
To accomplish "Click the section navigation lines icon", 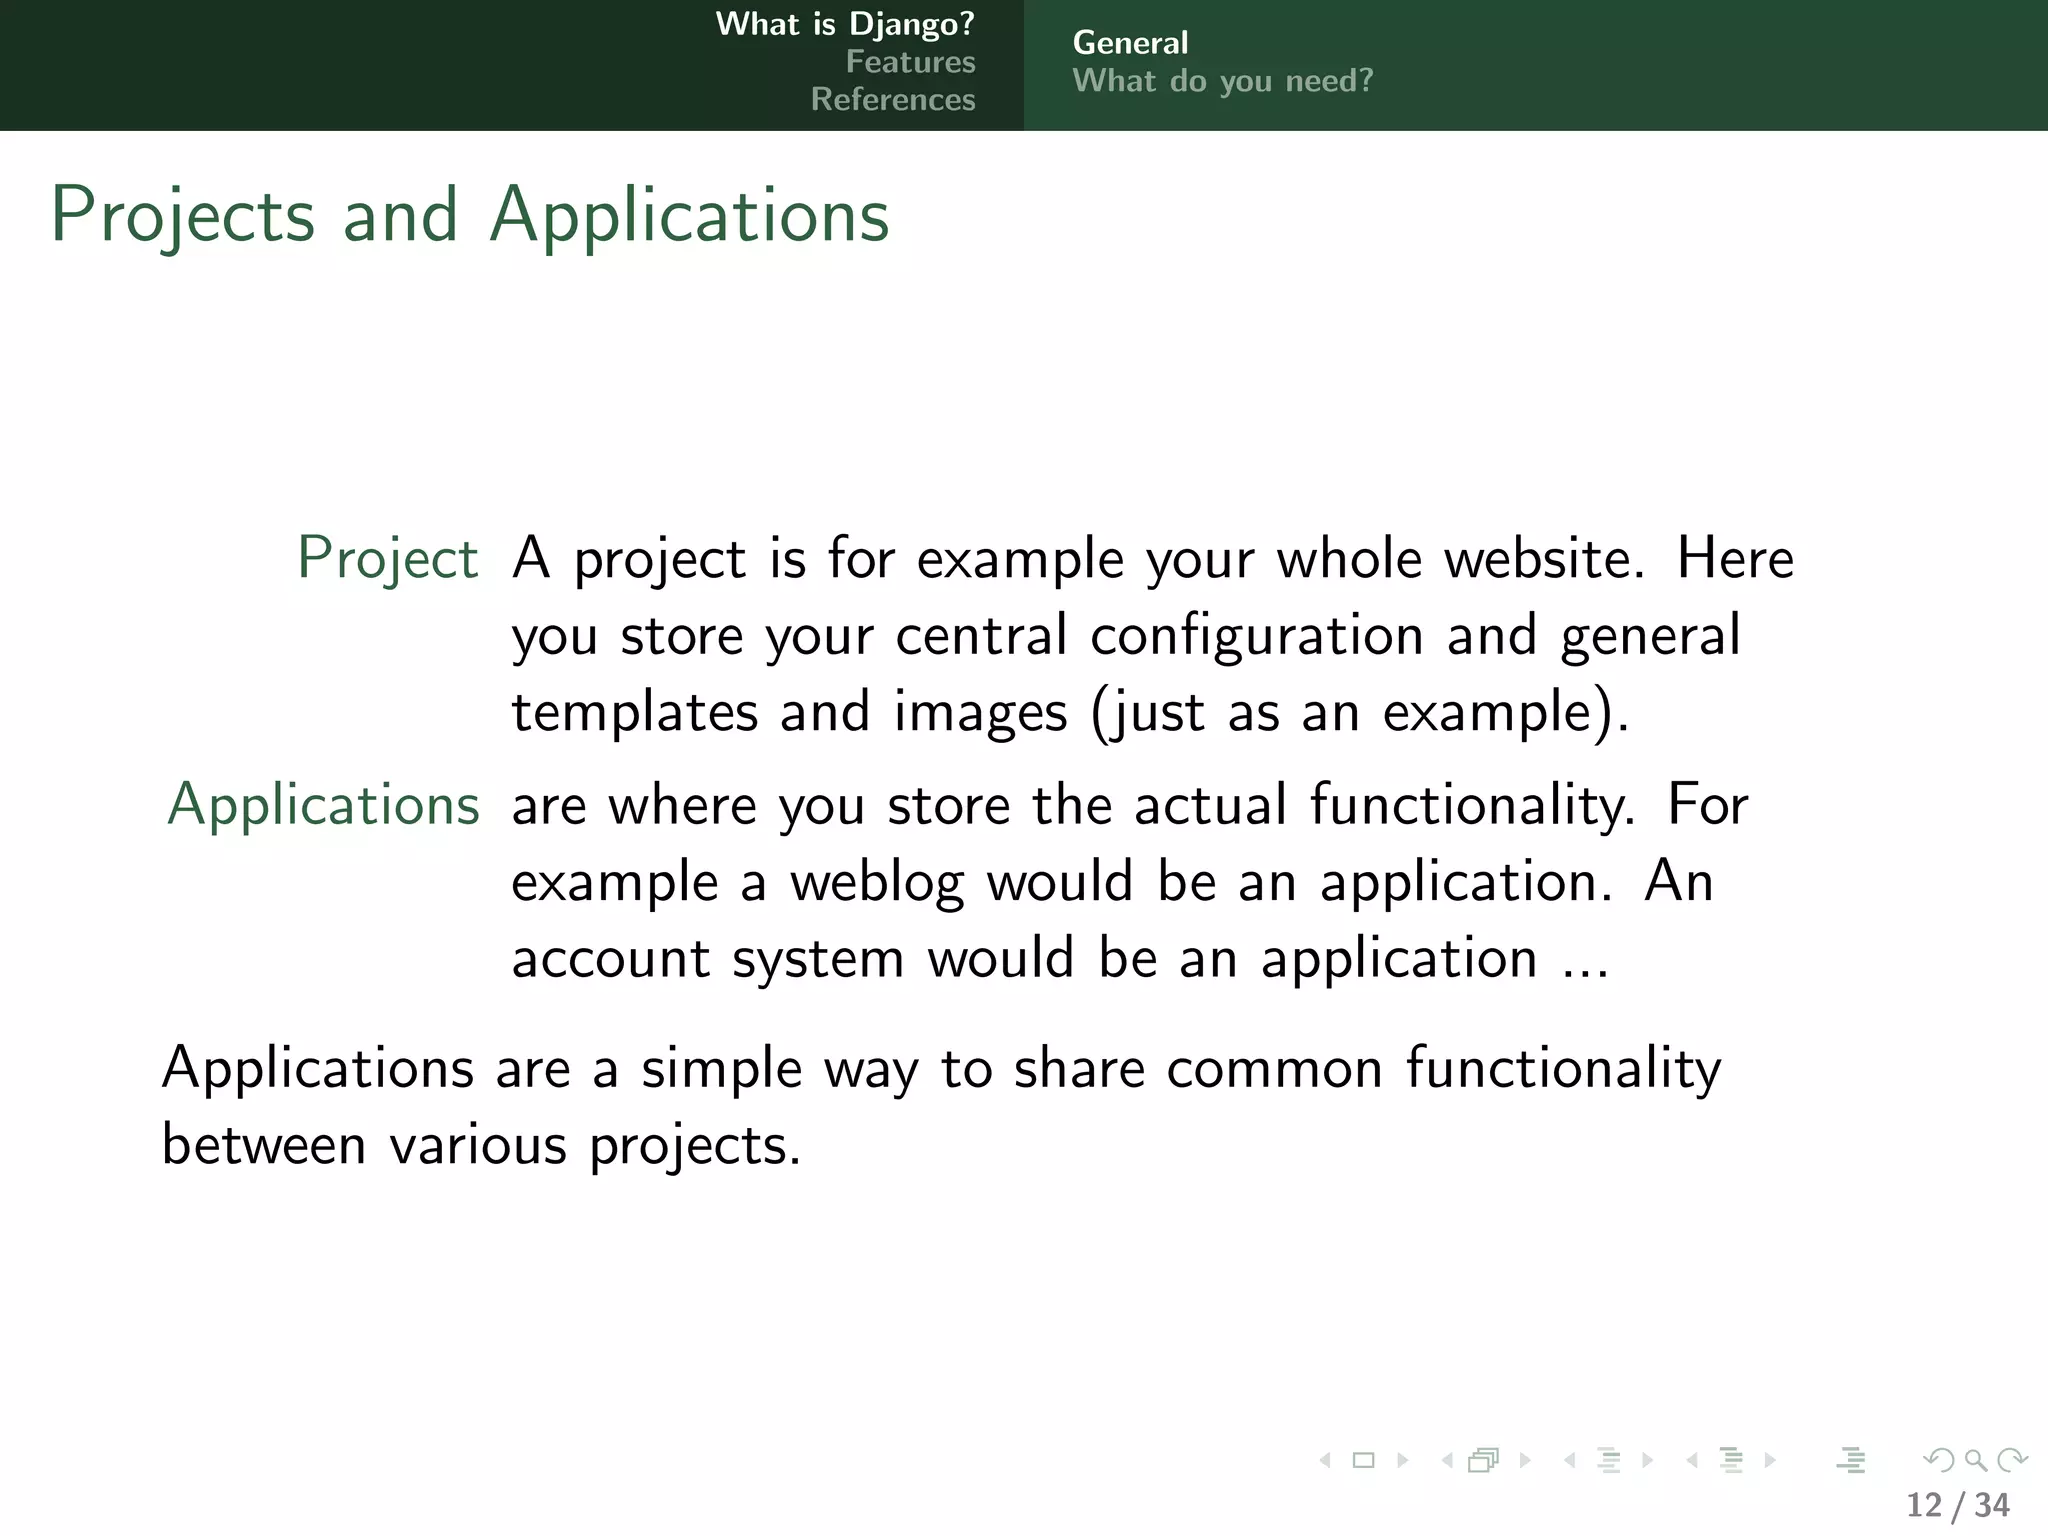I will pyautogui.click(x=1731, y=1461).
